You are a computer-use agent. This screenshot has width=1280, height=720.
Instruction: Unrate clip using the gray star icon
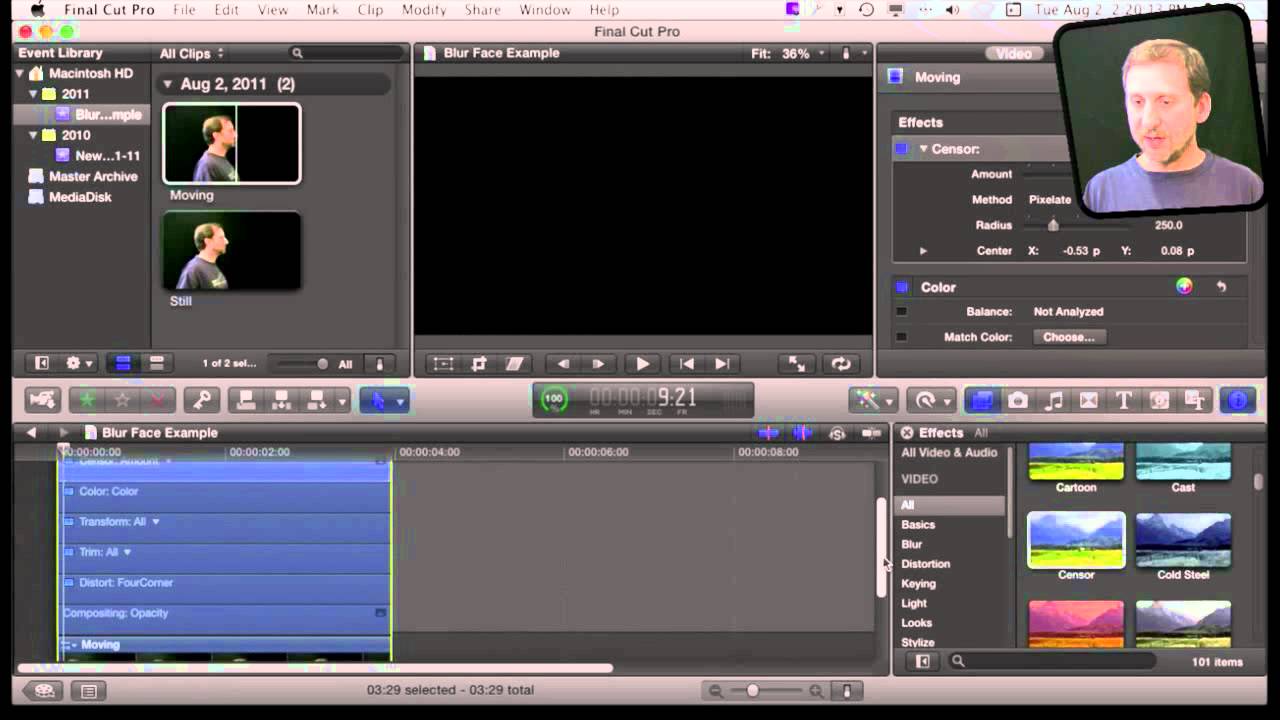(122, 400)
